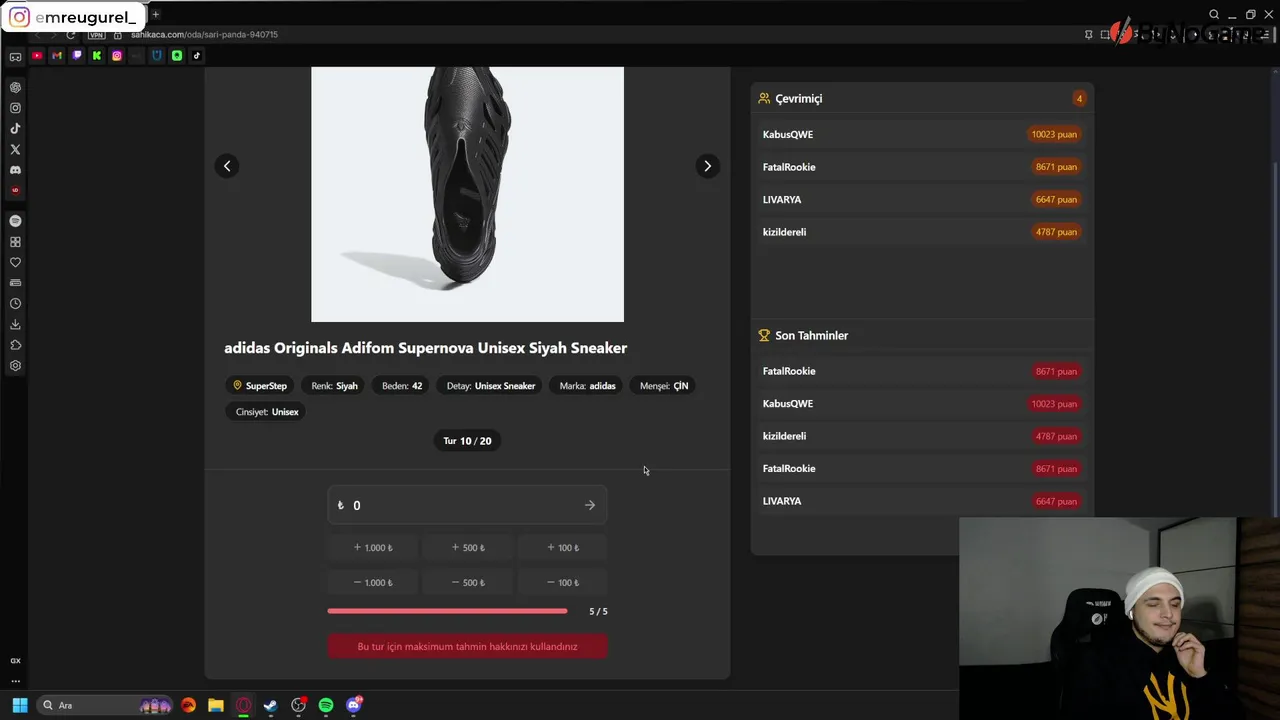Click KabusQWE row in Son Tahminler
The width and height of the screenshot is (1280, 720).
tap(921, 404)
